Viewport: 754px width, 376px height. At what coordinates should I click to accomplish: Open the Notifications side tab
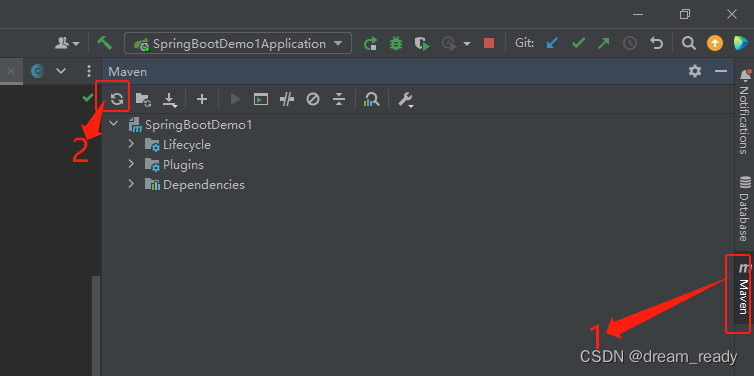pos(744,112)
